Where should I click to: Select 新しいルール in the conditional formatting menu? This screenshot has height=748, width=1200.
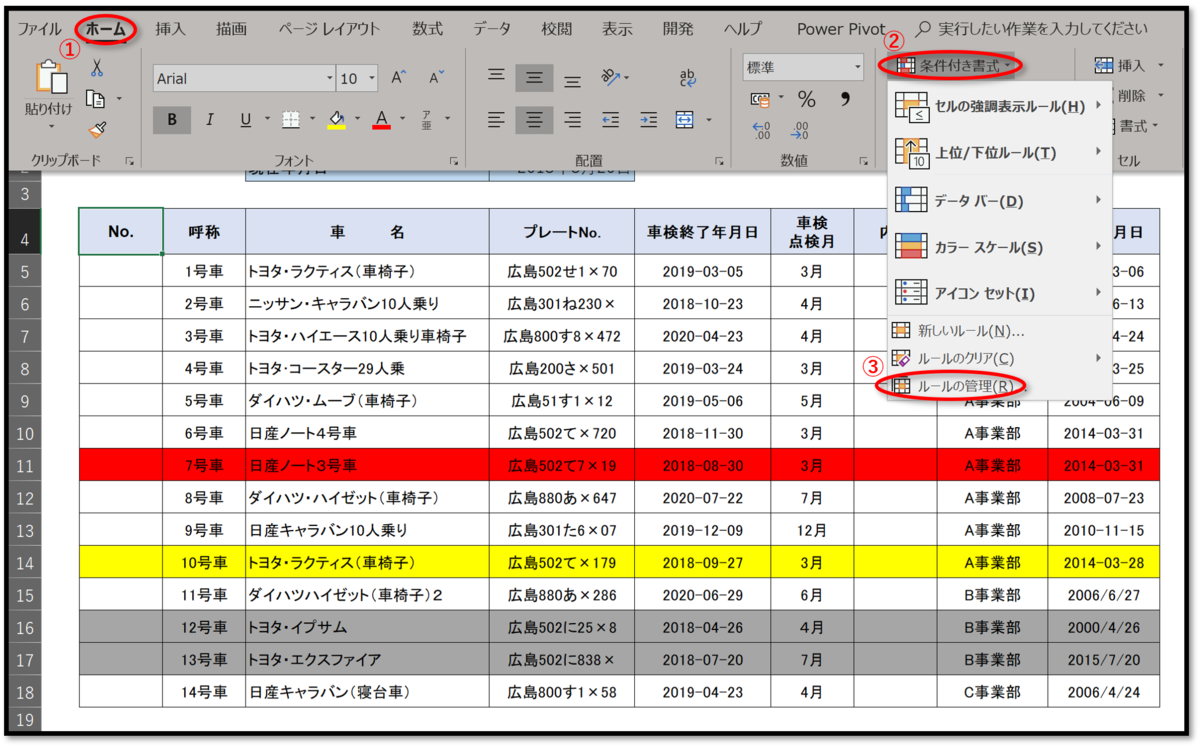(x=1000, y=331)
